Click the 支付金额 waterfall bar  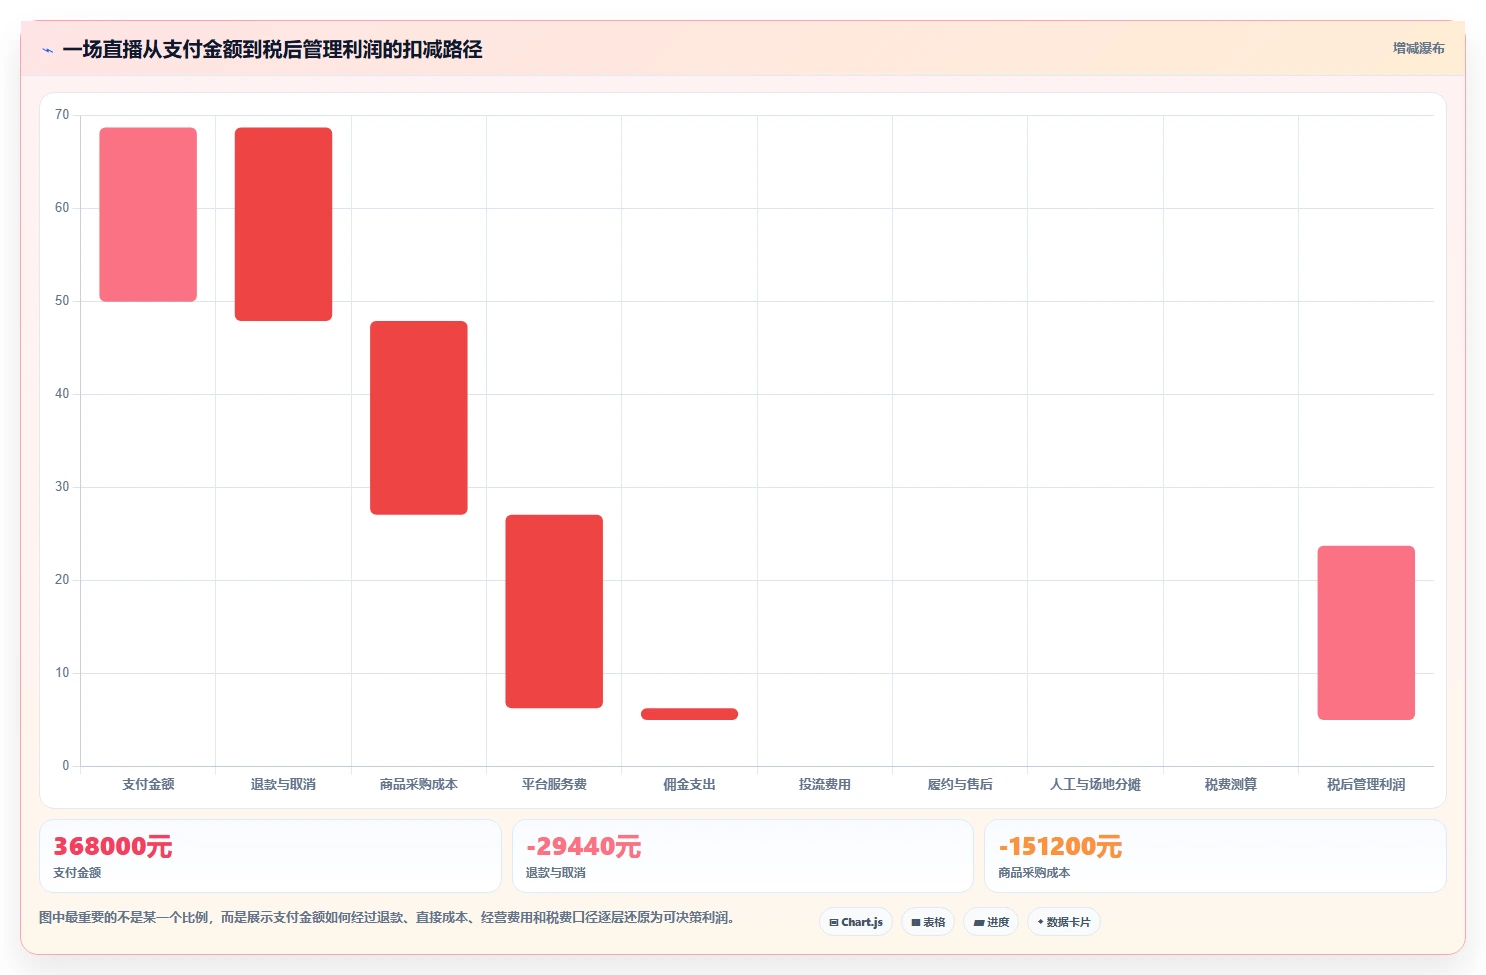(148, 214)
